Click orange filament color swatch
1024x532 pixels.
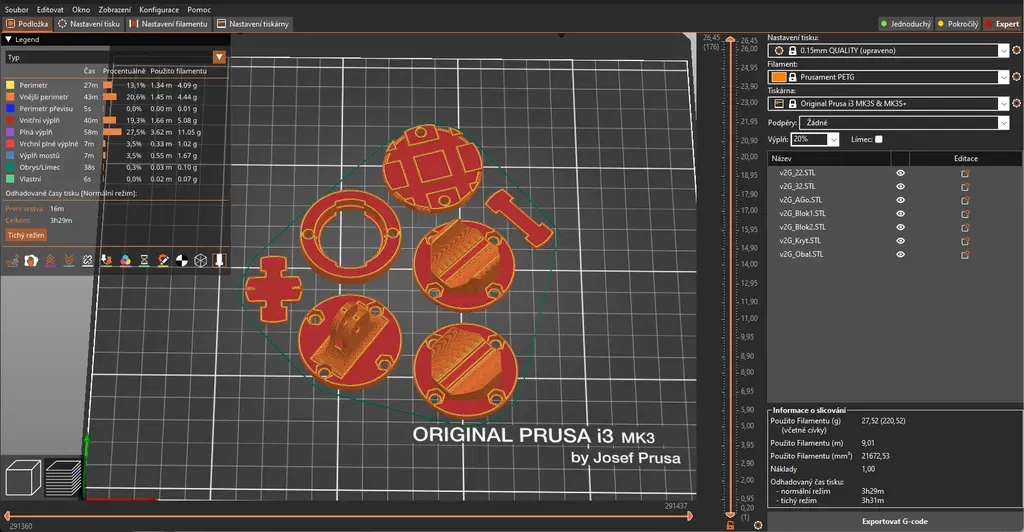779,77
